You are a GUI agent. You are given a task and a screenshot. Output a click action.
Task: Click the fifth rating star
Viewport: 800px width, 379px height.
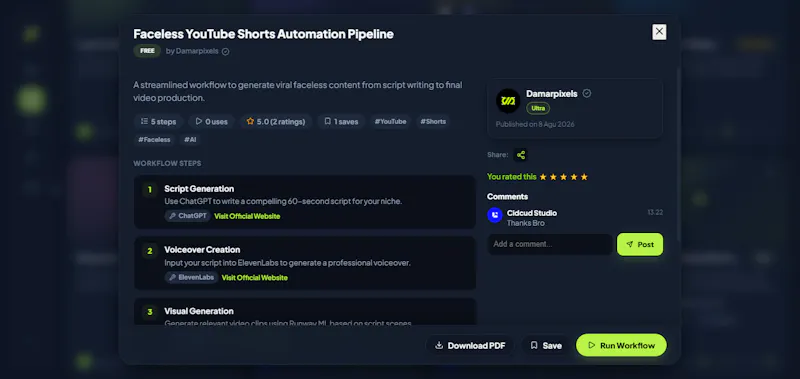584,177
